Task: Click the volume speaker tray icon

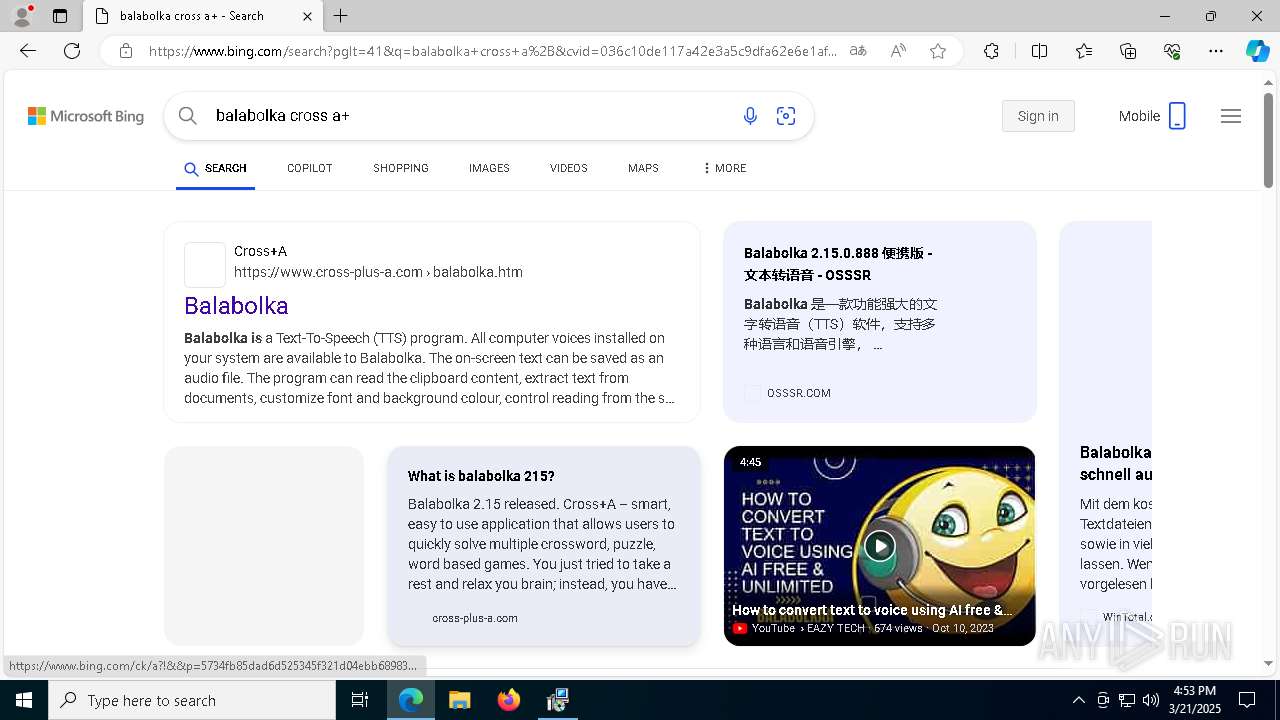Action: 1151,700
